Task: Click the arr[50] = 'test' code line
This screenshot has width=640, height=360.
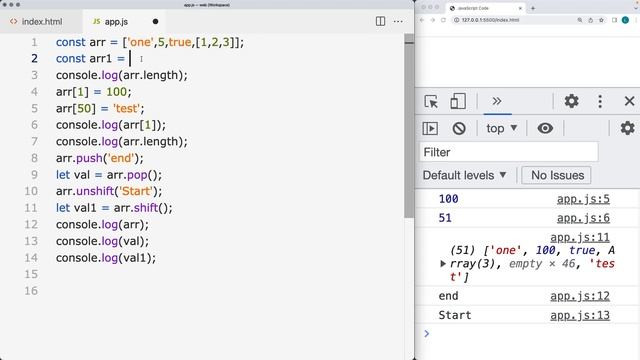Action: pyautogui.click(x=100, y=109)
